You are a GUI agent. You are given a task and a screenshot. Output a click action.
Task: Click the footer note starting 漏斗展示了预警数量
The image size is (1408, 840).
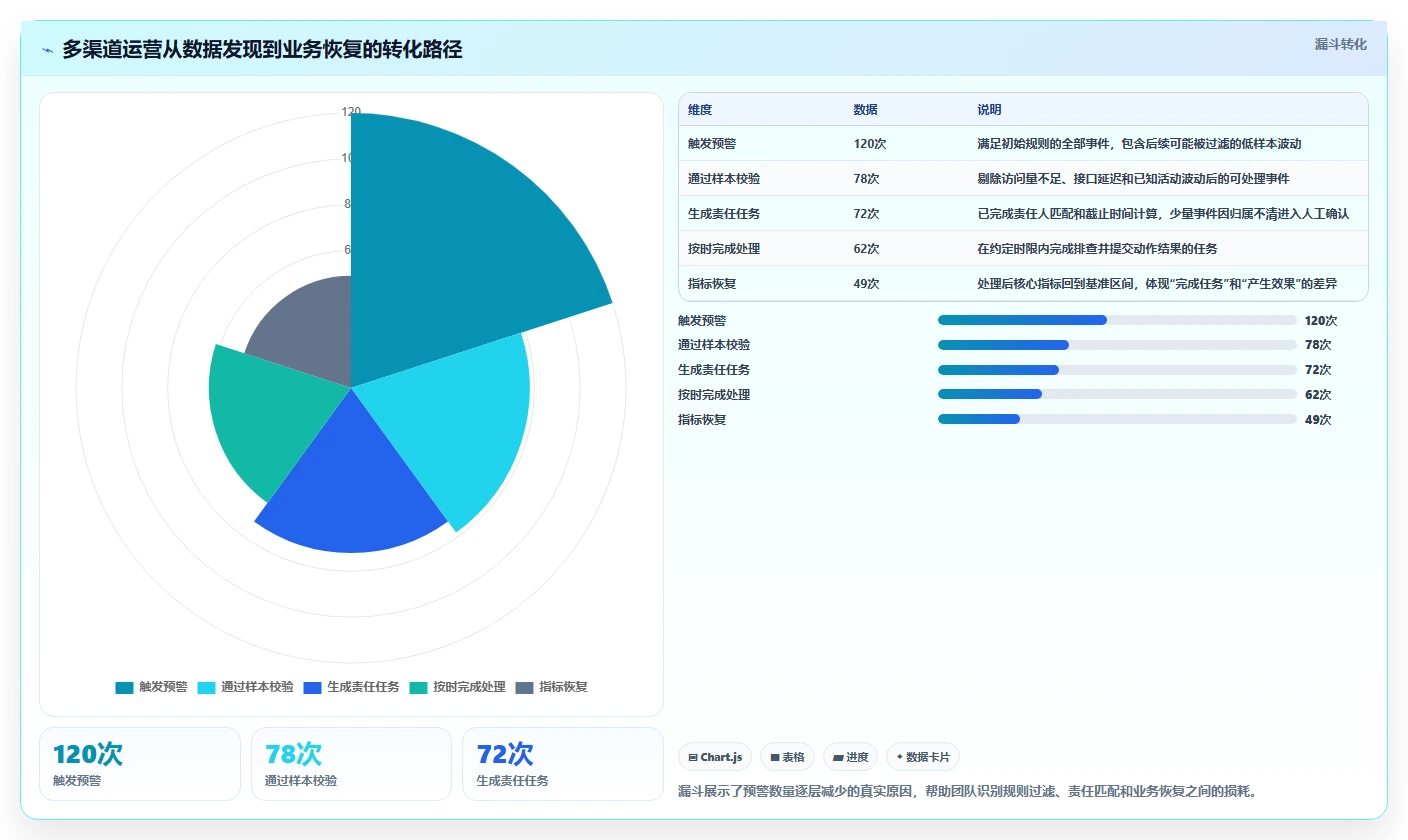click(x=967, y=791)
